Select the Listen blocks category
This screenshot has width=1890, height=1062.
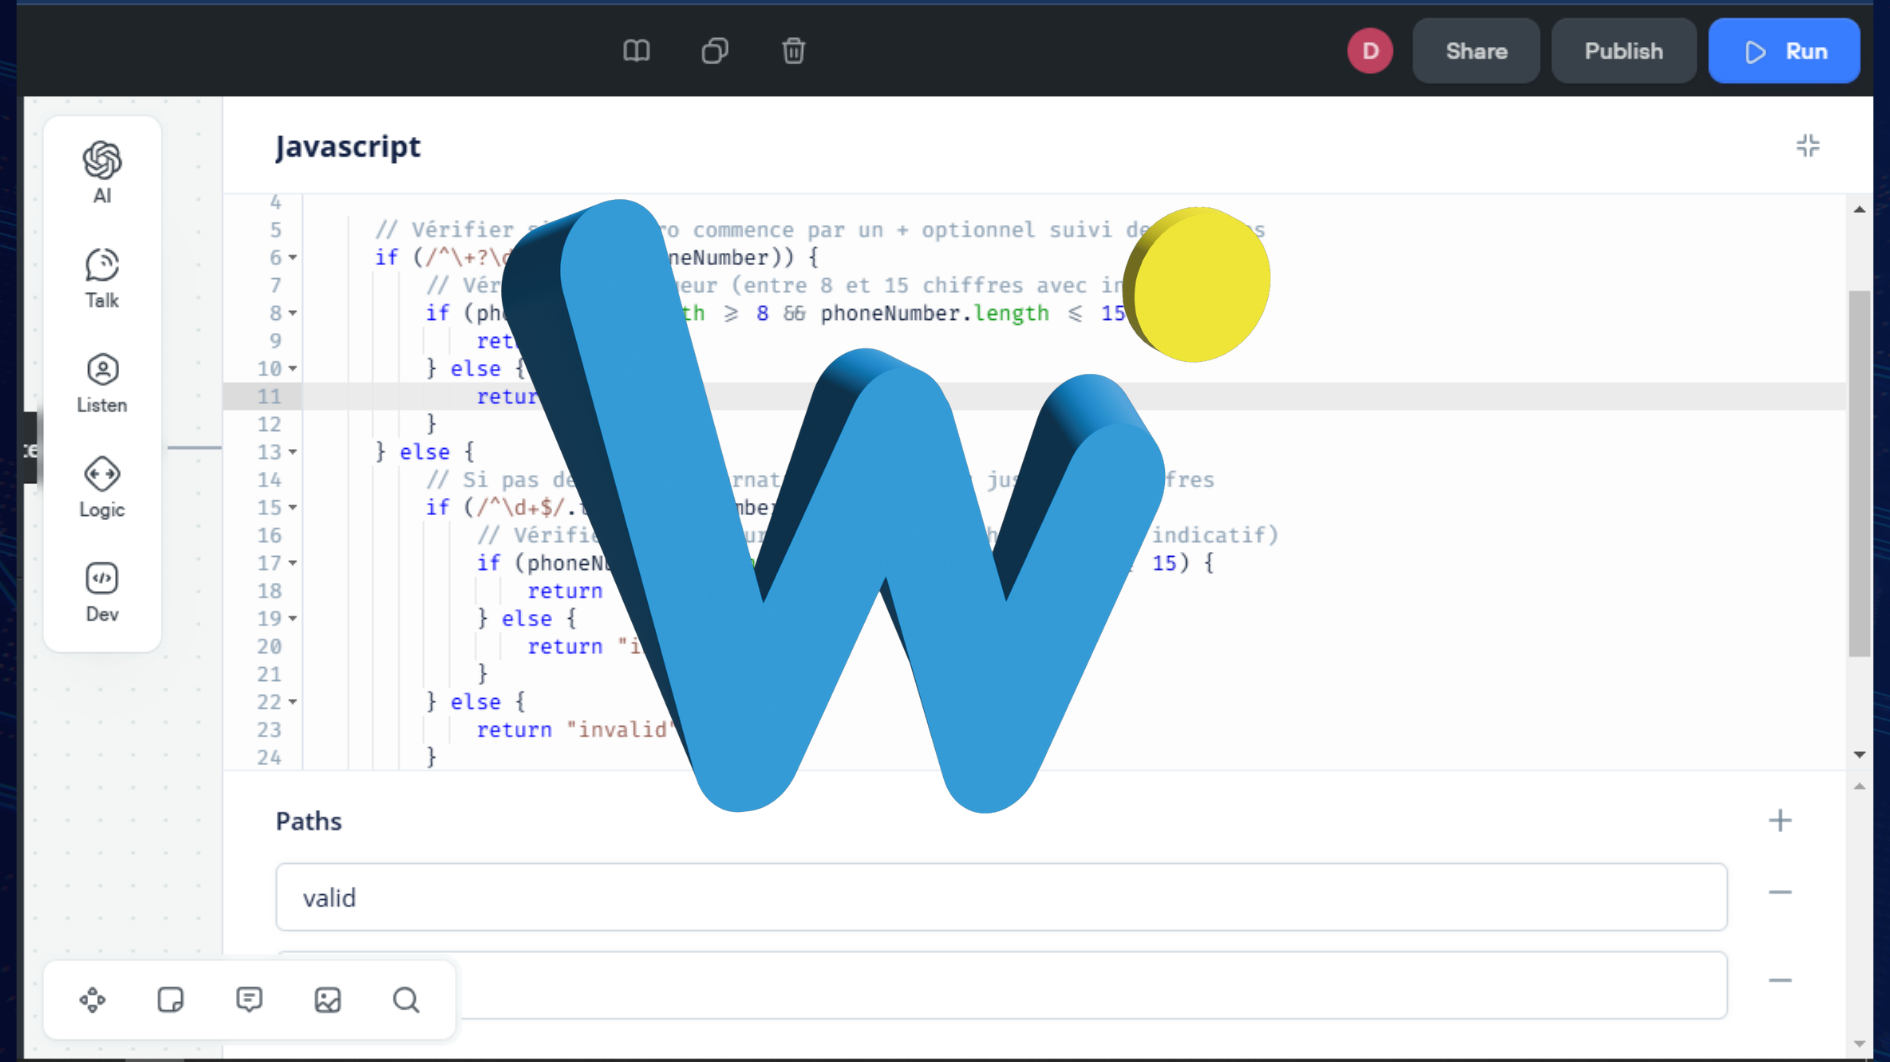click(102, 383)
